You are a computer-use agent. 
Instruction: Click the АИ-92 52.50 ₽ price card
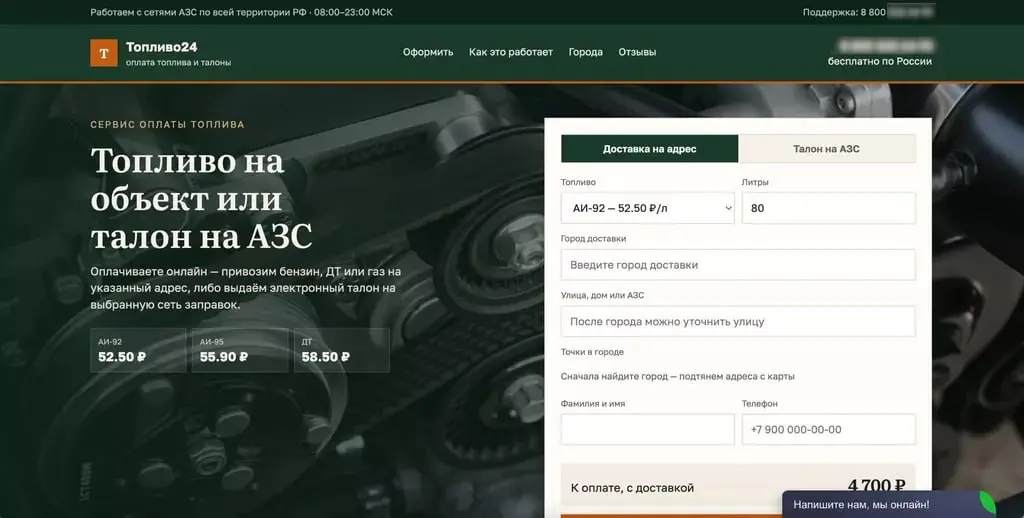pyautogui.click(x=138, y=350)
